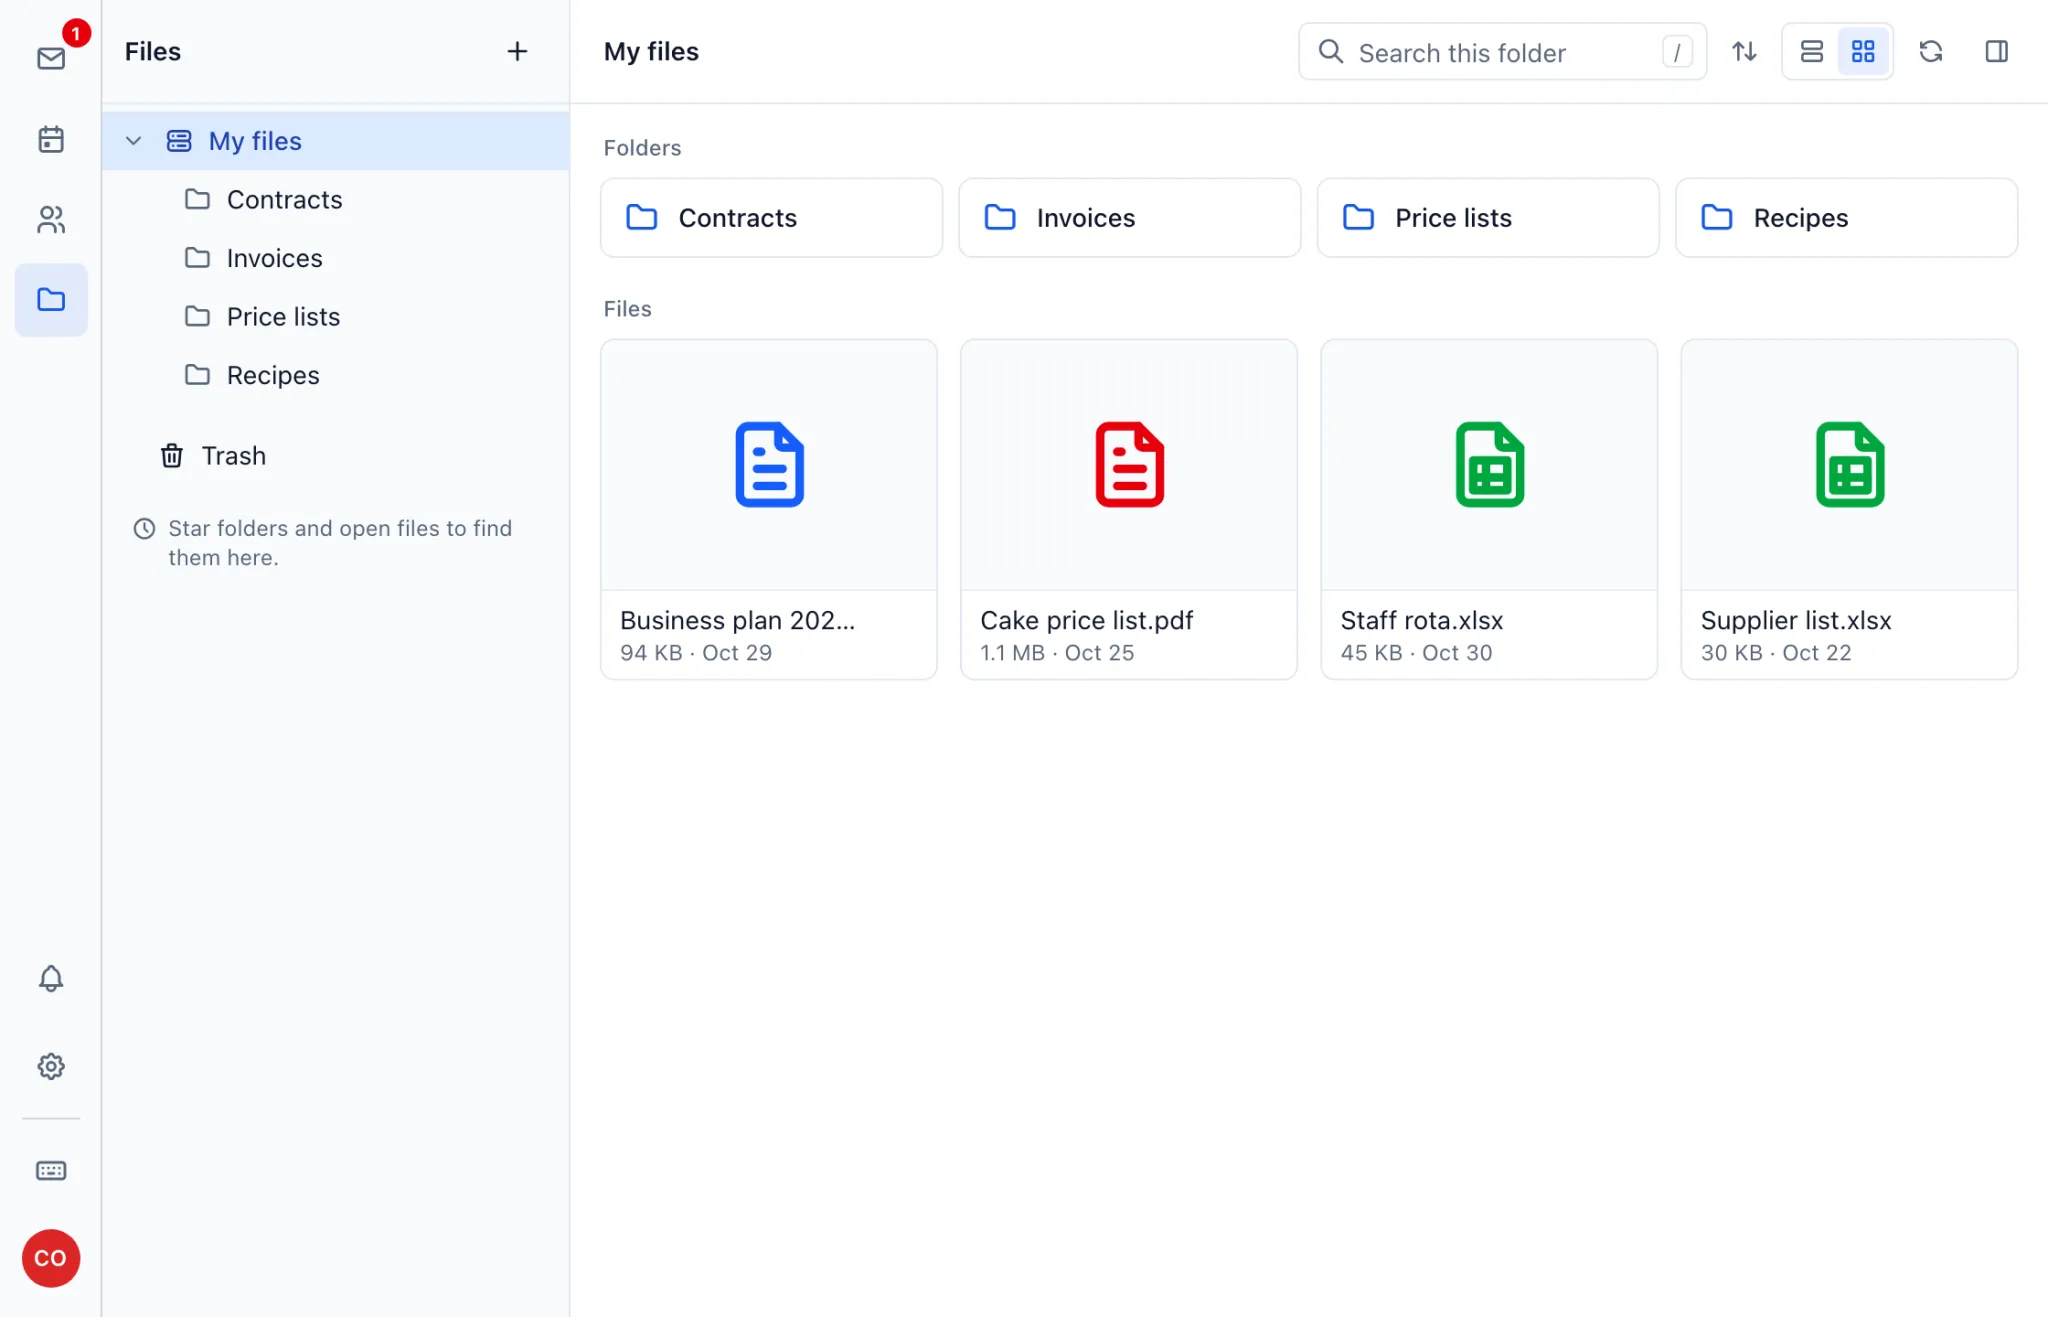Open the Price lists folder card
Image resolution: width=2048 pixels, height=1317 pixels.
pos(1488,218)
